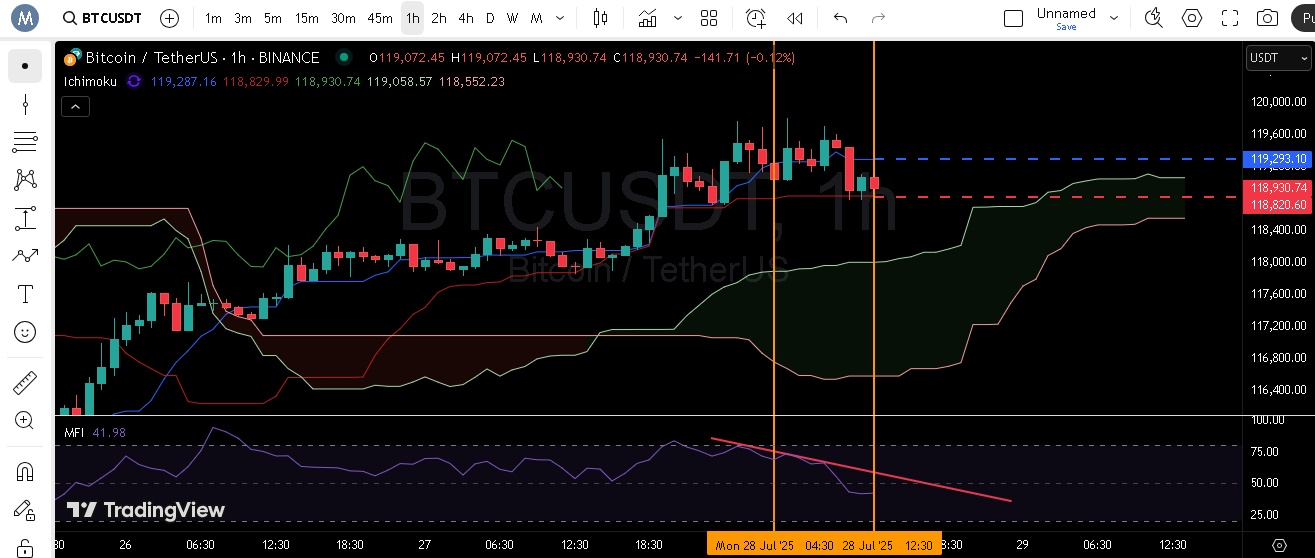This screenshot has width=1315, height=558.
Task: Click the Publish button
Action: [1303, 18]
